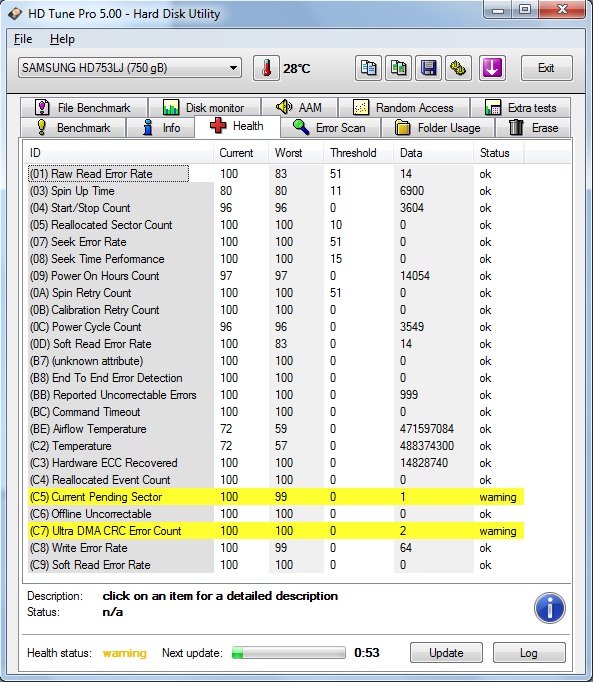Click the 14054 power-on hours value
The image size is (593, 682).
click(x=415, y=275)
